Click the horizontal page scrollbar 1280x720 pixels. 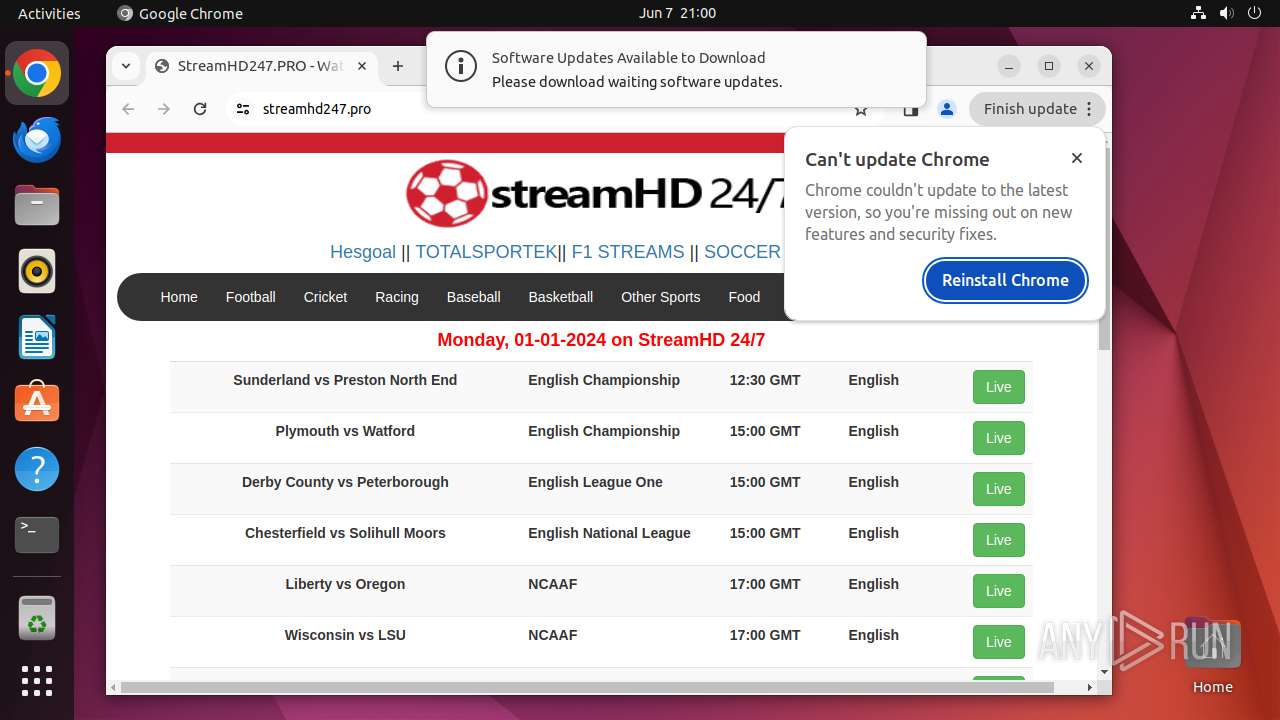pos(586,687)
